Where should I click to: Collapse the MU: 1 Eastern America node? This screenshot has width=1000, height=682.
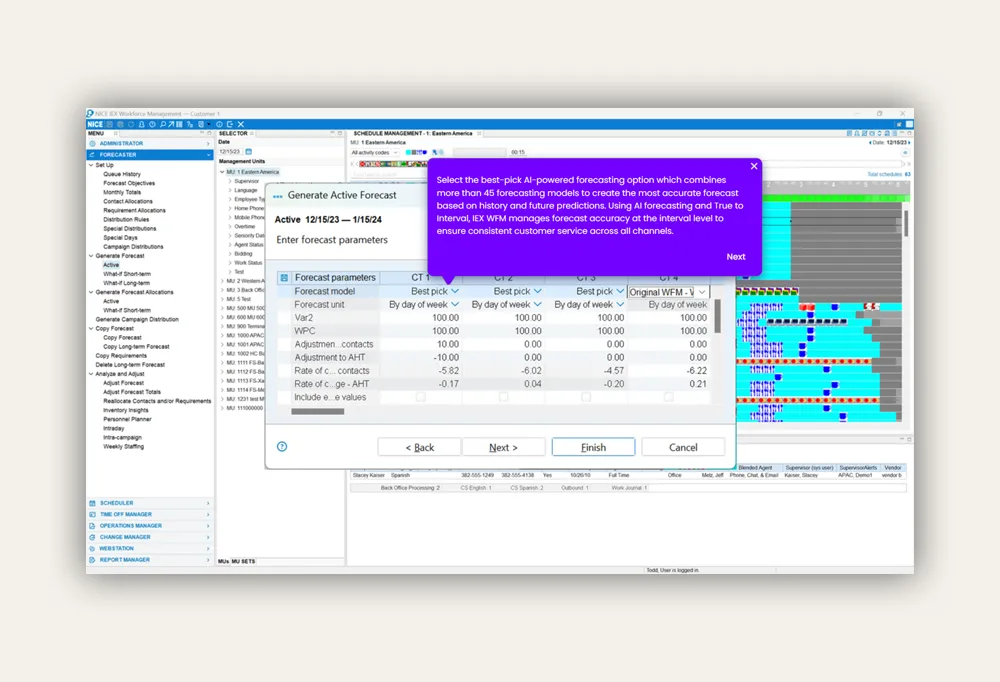[223, 172]
